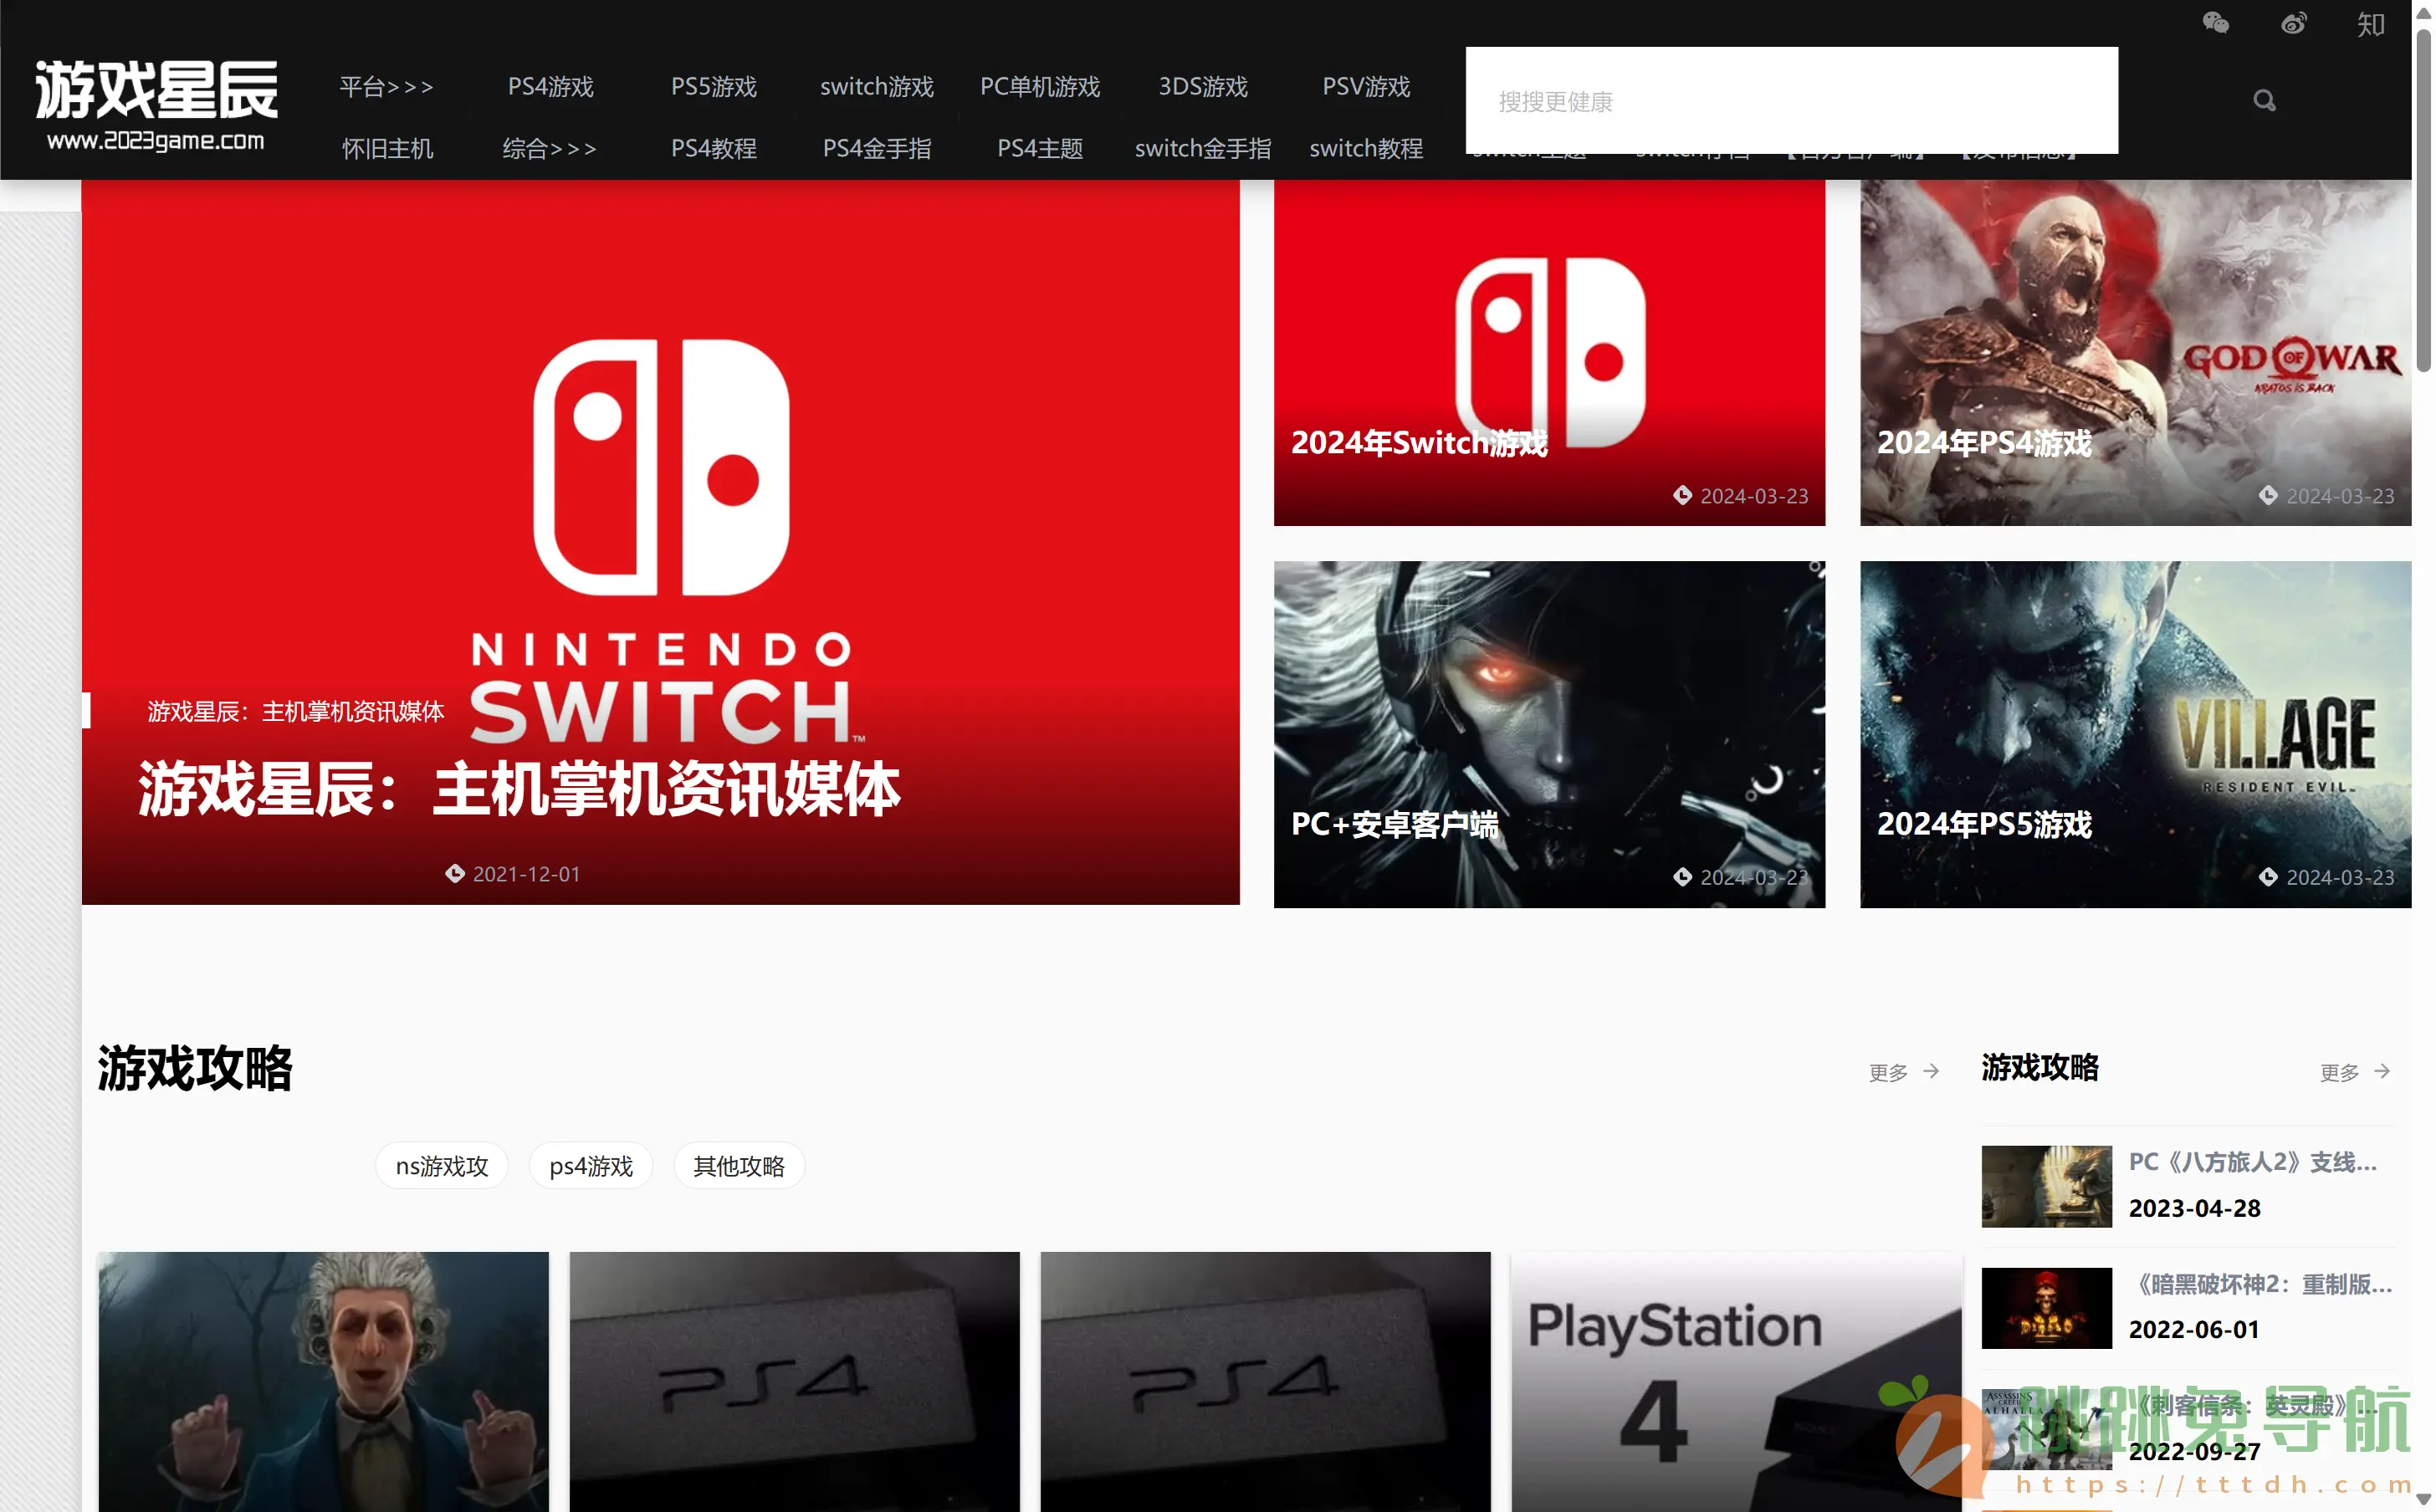The width and height of the screenshot is (2436, 1512).
Task: Click 更多 beside the main 游戏攻略 heading
Action: tap(1903, 1072)
